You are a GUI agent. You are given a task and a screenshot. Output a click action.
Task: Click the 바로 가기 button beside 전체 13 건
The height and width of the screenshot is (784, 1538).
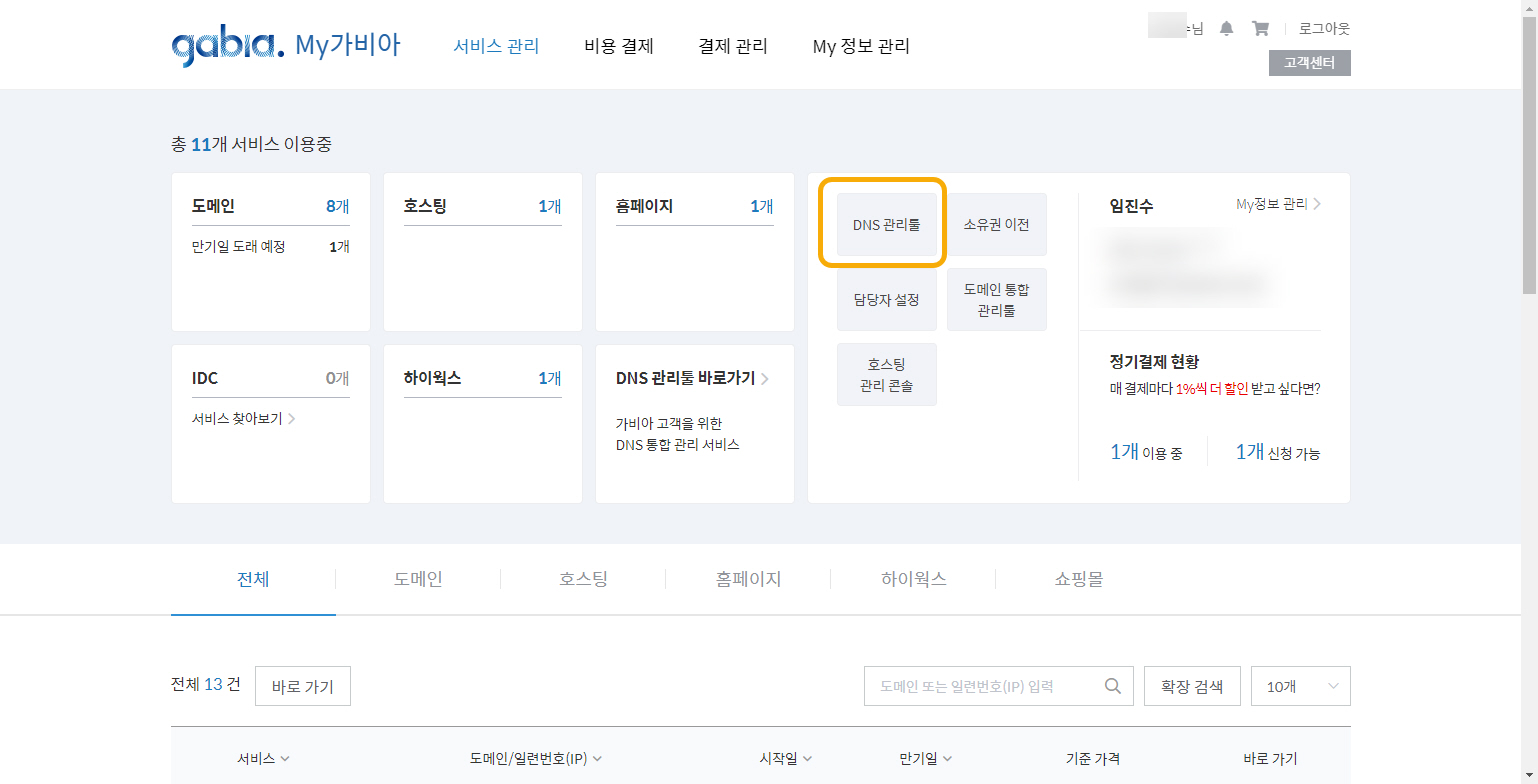tap(303, 686)
